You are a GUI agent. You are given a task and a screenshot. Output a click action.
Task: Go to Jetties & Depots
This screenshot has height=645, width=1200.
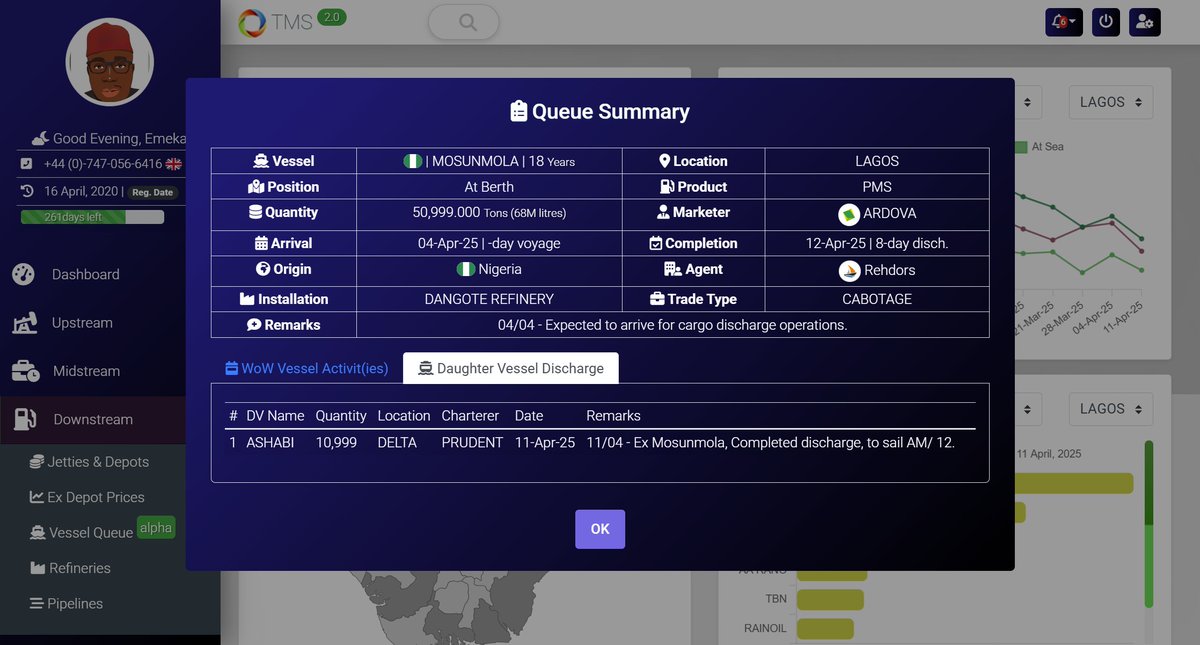point(99,462)
